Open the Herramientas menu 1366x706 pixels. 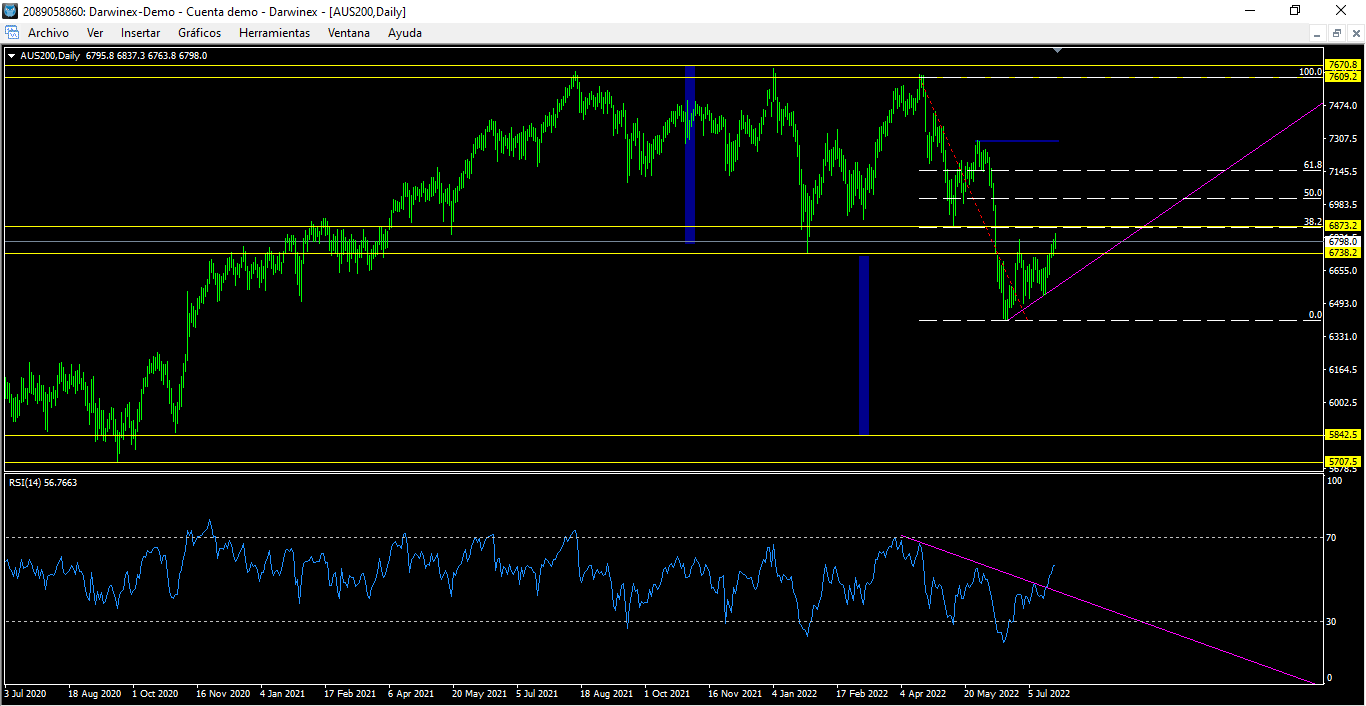(x=274, y=33)
